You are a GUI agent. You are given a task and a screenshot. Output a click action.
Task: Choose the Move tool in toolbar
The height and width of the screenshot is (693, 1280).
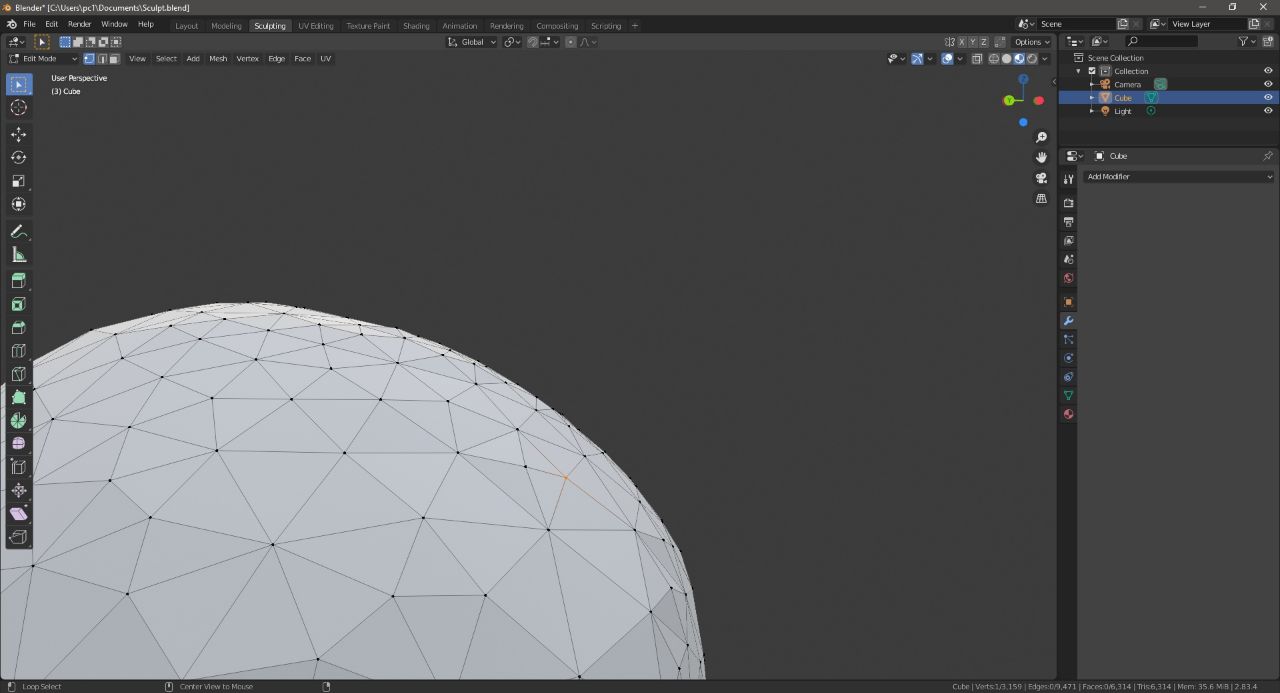(19, 135)
